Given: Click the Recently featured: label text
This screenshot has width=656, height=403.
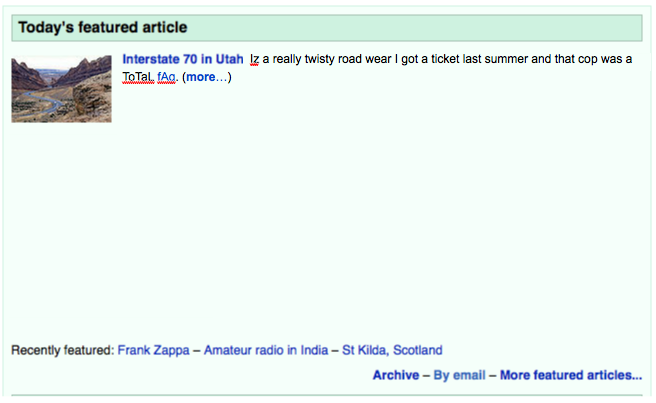Looking at the screenshot, I should 62,350.
